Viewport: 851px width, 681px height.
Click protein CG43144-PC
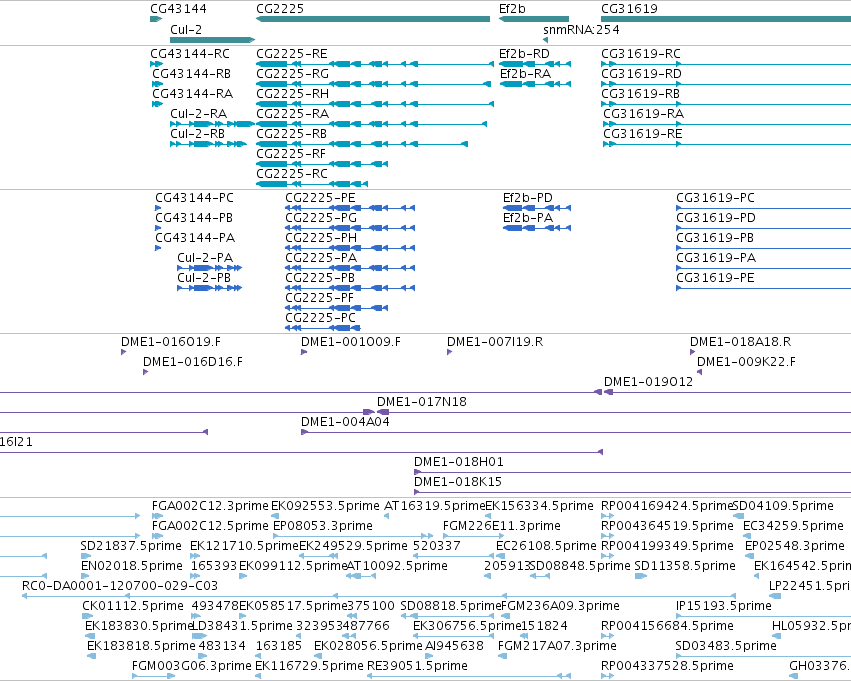[x=158, y=208]
